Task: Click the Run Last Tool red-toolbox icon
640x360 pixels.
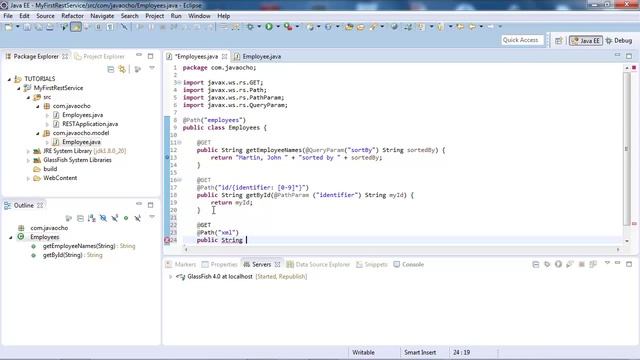Action: pos(288,27)
